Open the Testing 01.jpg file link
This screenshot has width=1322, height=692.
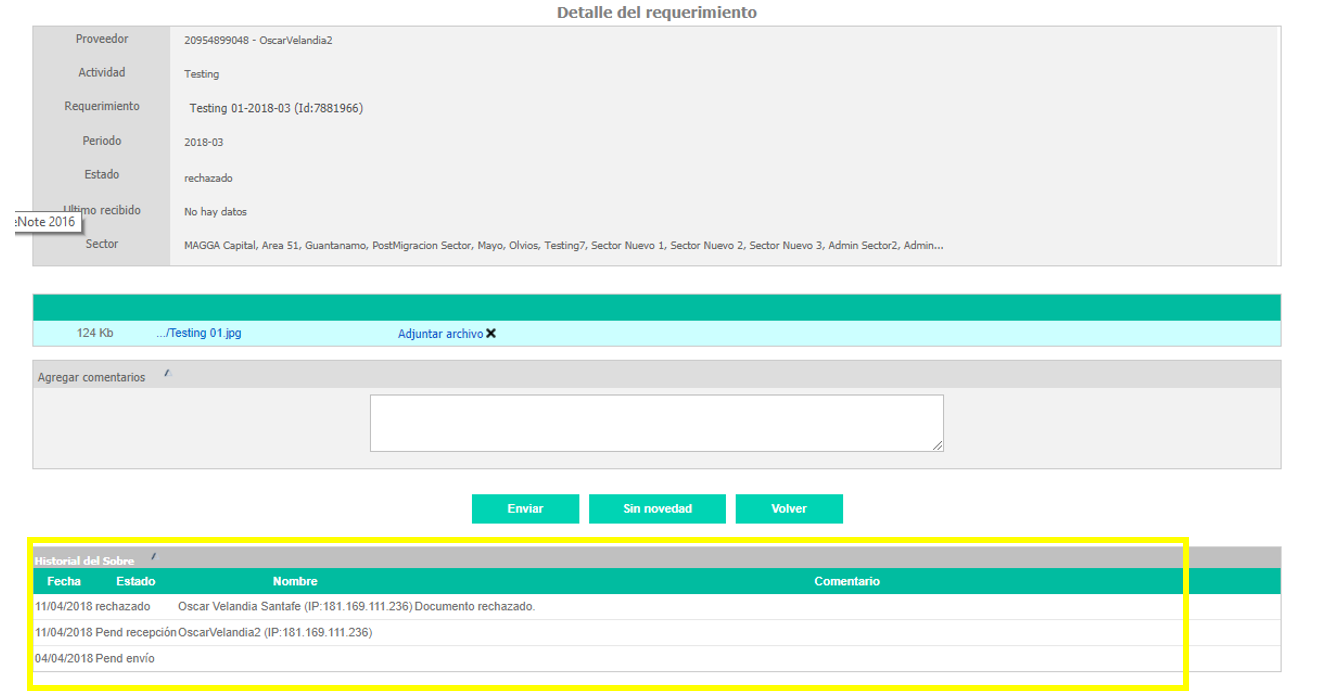click(x=198, y=334)
